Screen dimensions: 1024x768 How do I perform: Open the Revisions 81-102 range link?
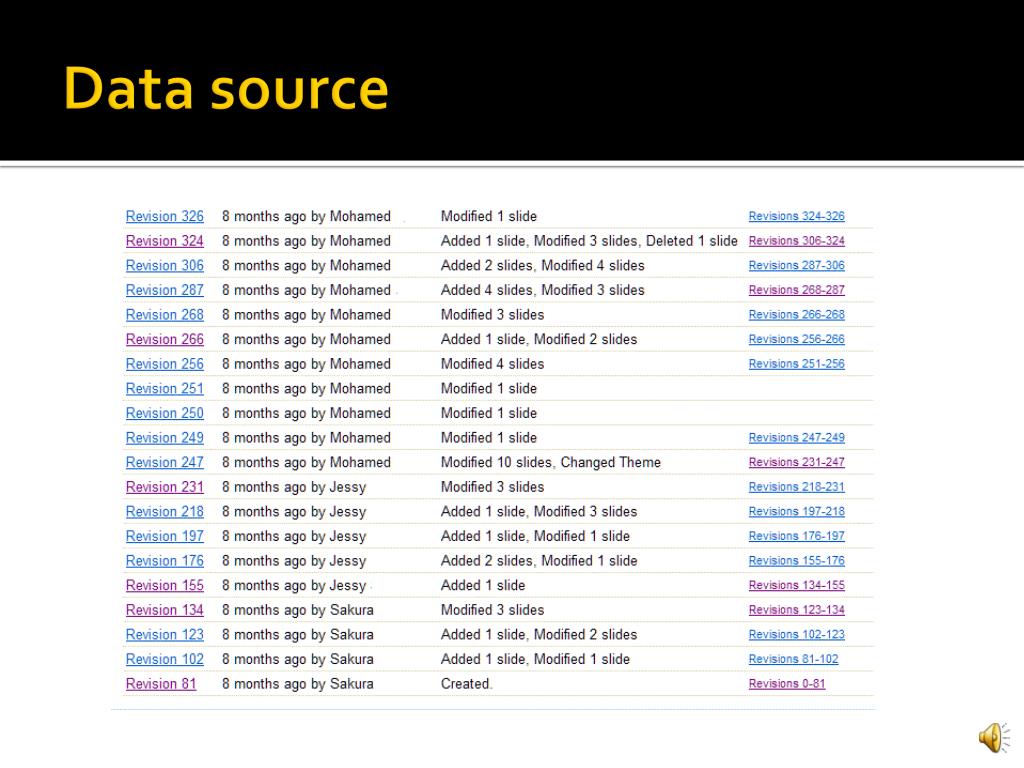(793, 659)
